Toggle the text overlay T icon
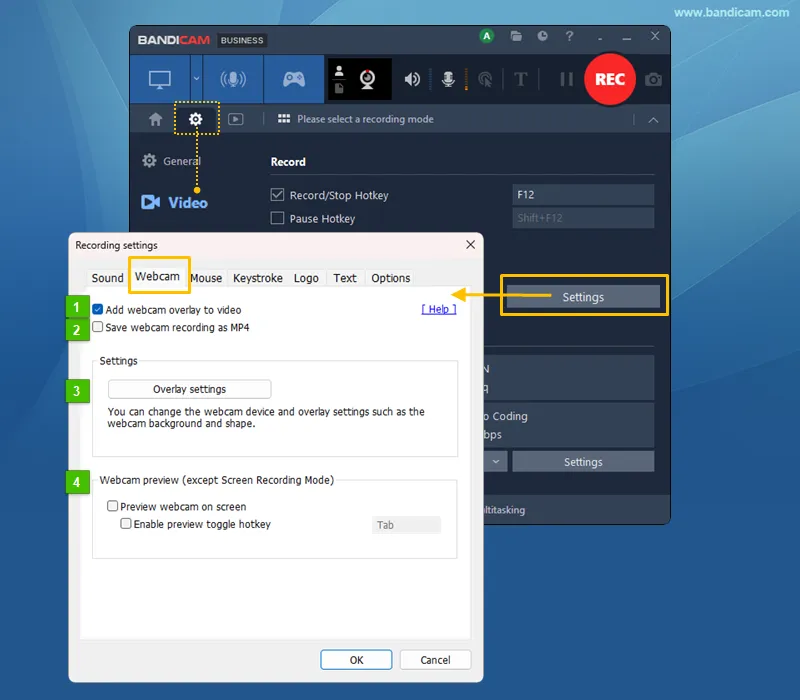 pyautogui.click(x=520, y=79)
